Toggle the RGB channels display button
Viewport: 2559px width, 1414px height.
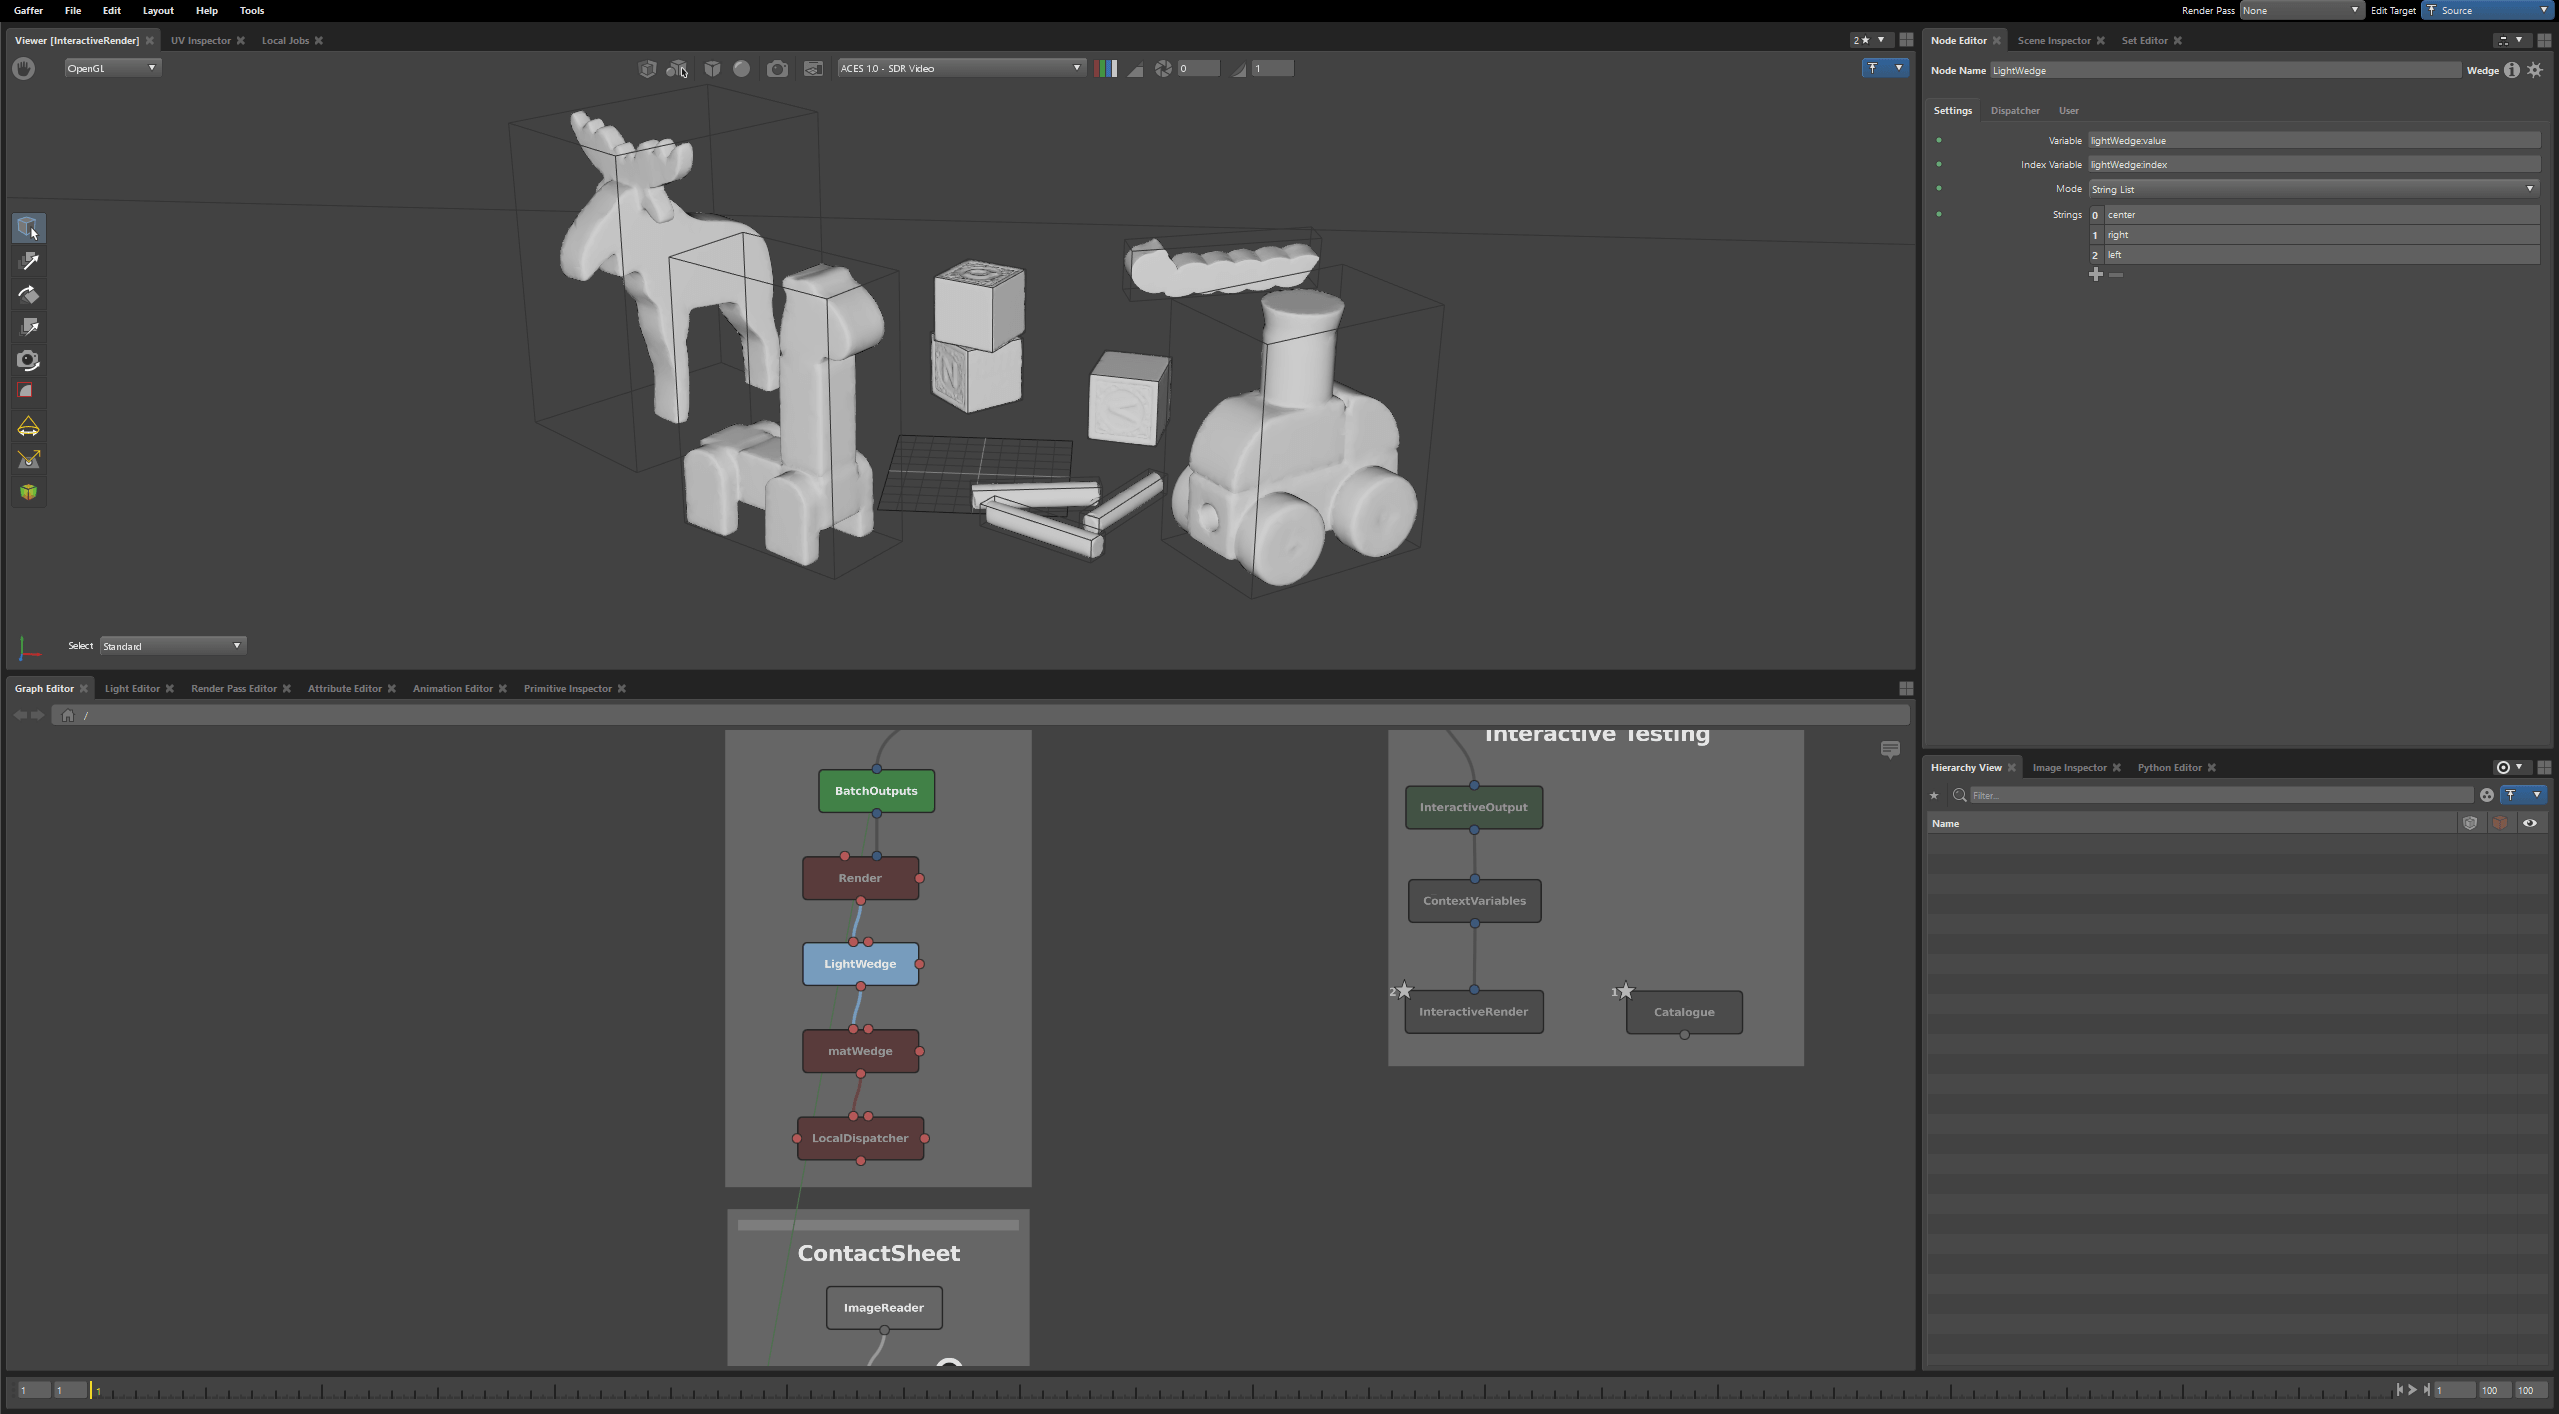pyautogui.click(x=1106, y=68)
